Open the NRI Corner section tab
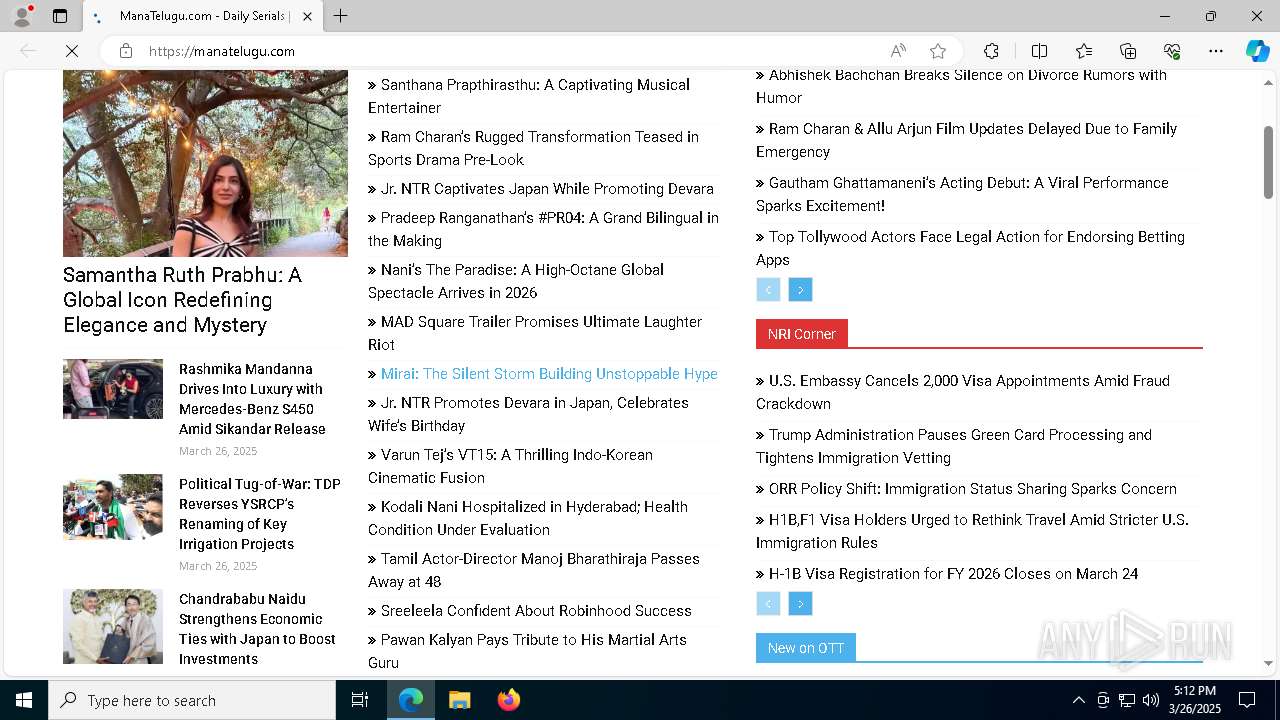1280x720 pixels. 802,334
